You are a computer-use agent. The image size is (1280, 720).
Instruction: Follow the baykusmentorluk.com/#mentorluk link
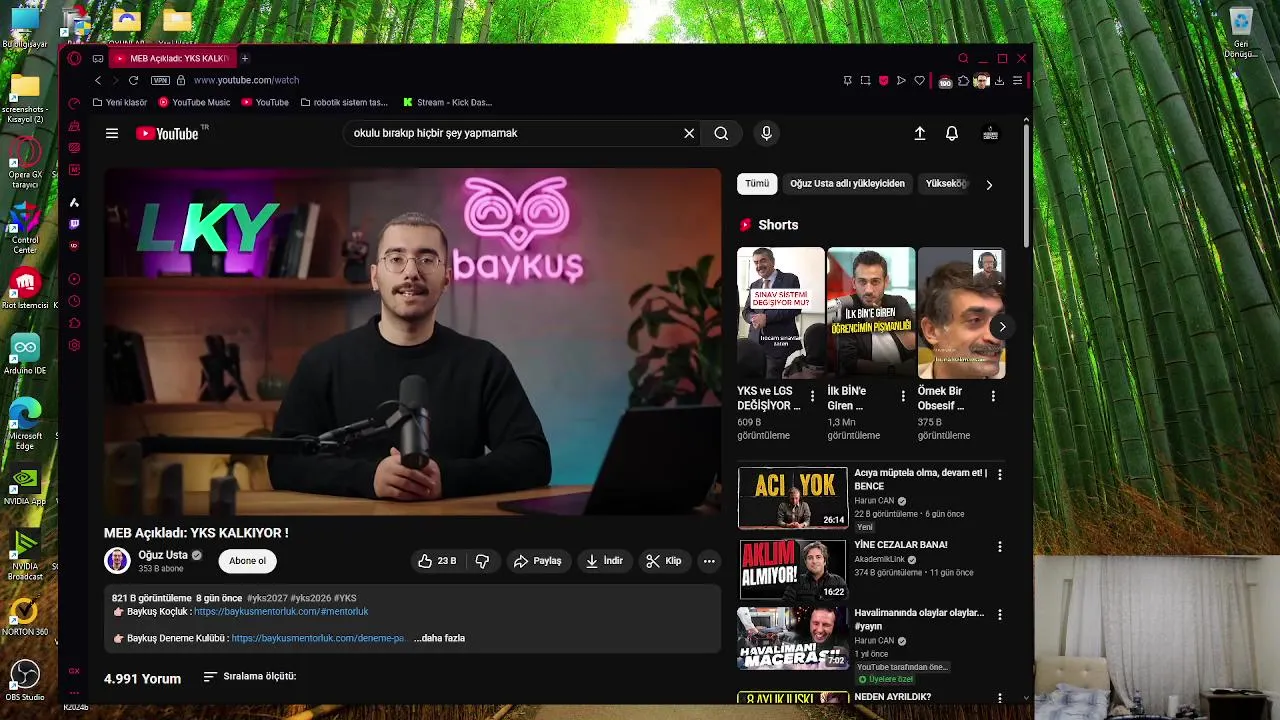[x=281, y=611]
